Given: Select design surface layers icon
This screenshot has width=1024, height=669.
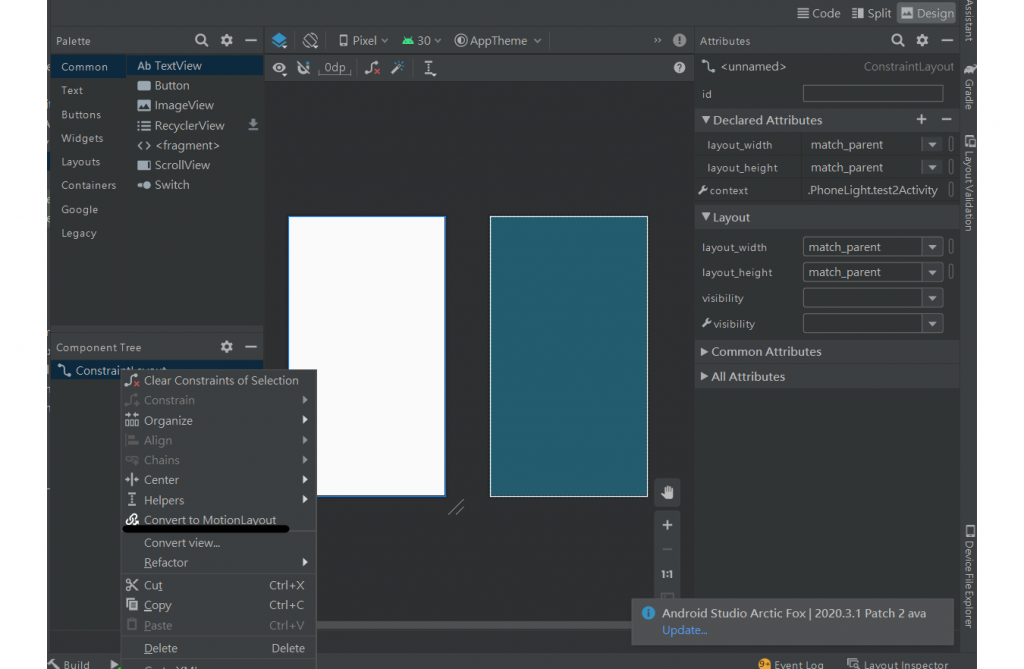Looking at the screenshot, I should pos(280,41).
